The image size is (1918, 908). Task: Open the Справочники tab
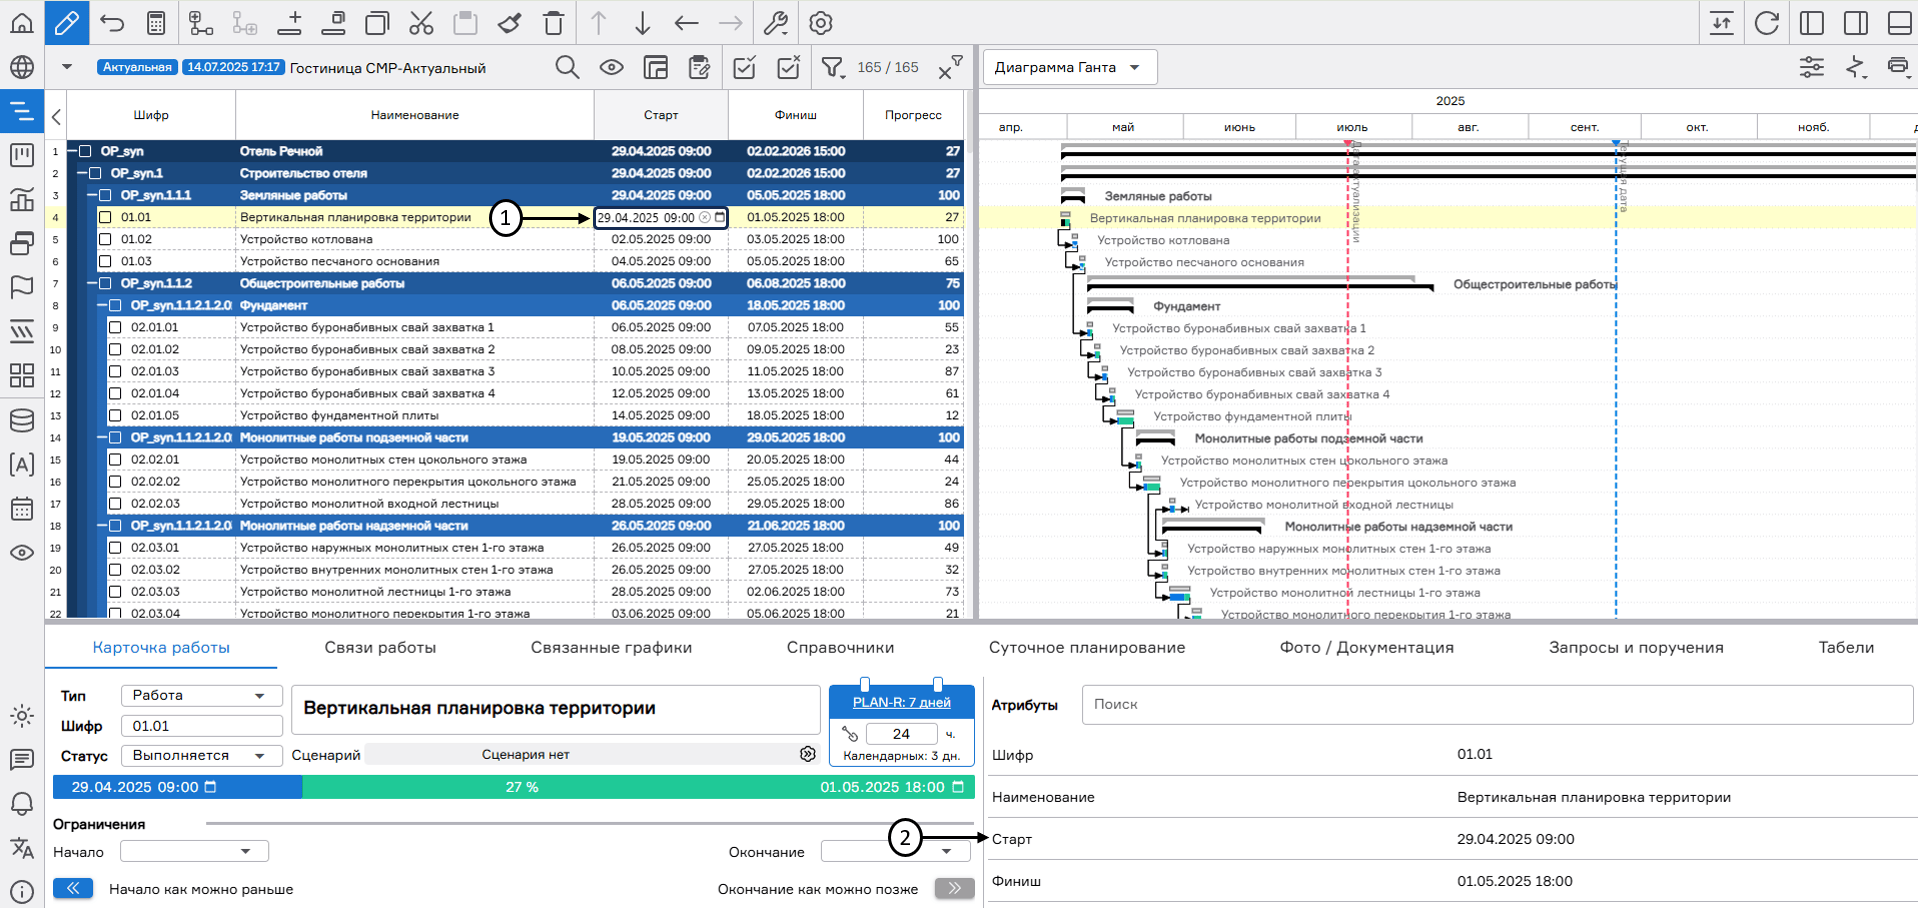coord(840,647)
